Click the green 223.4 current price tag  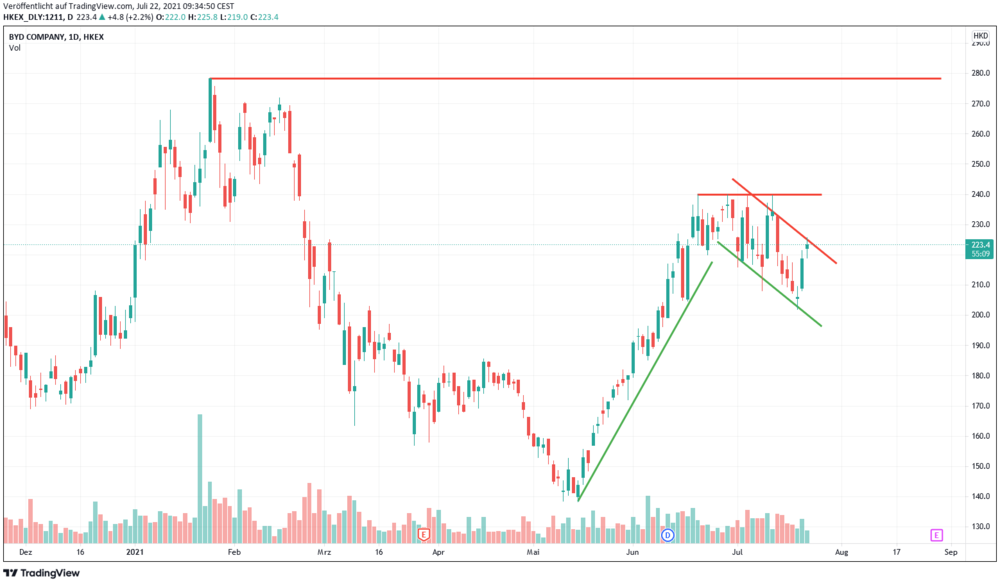(x=980, y=249)
